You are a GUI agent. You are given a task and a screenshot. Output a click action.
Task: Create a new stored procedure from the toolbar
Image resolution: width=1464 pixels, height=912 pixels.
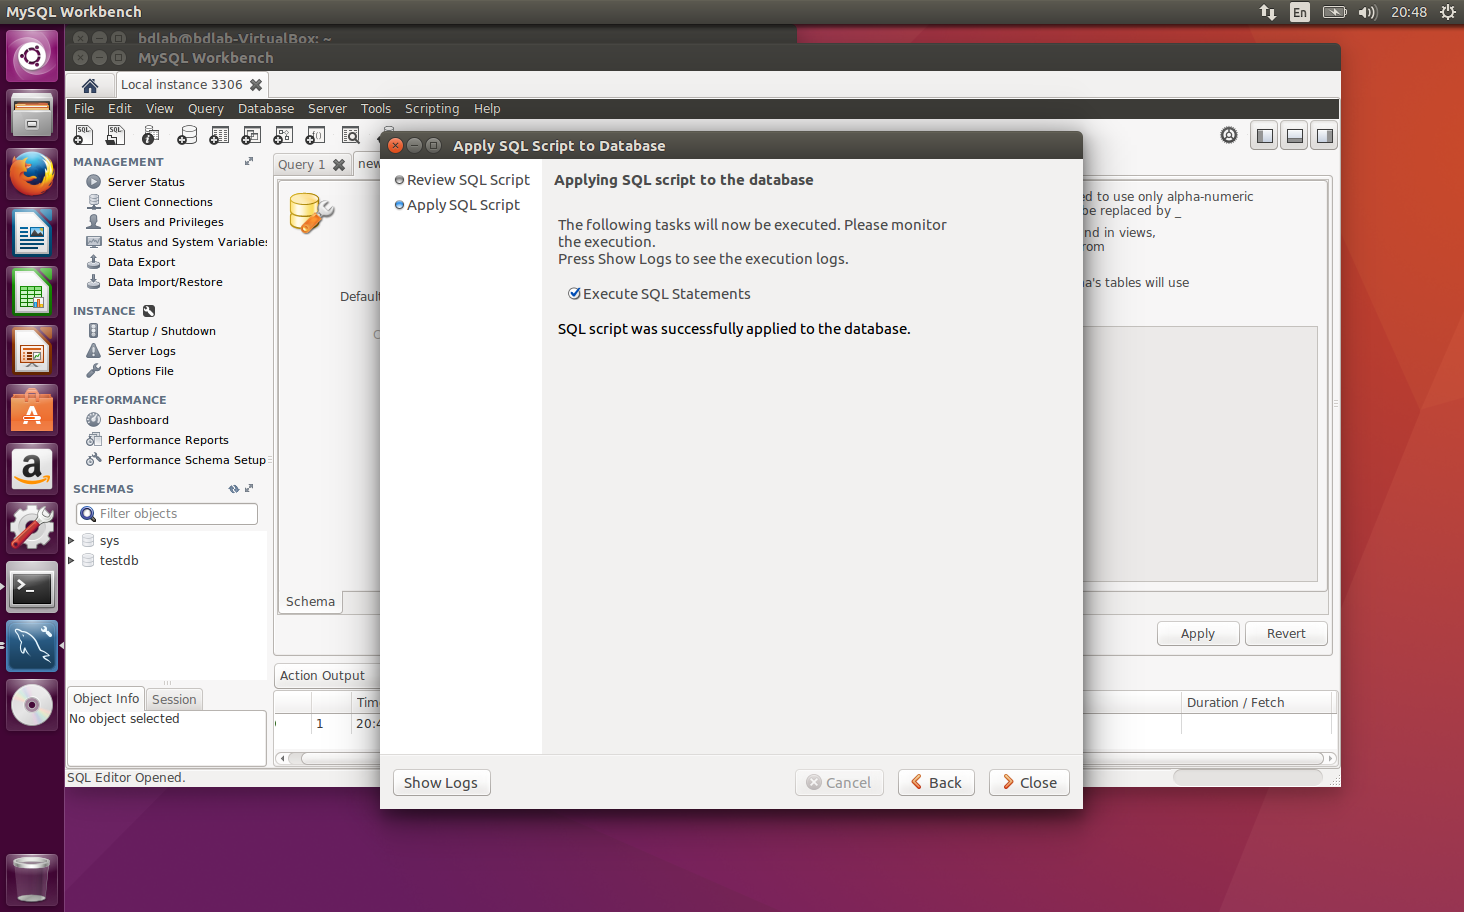click(283, 135)
